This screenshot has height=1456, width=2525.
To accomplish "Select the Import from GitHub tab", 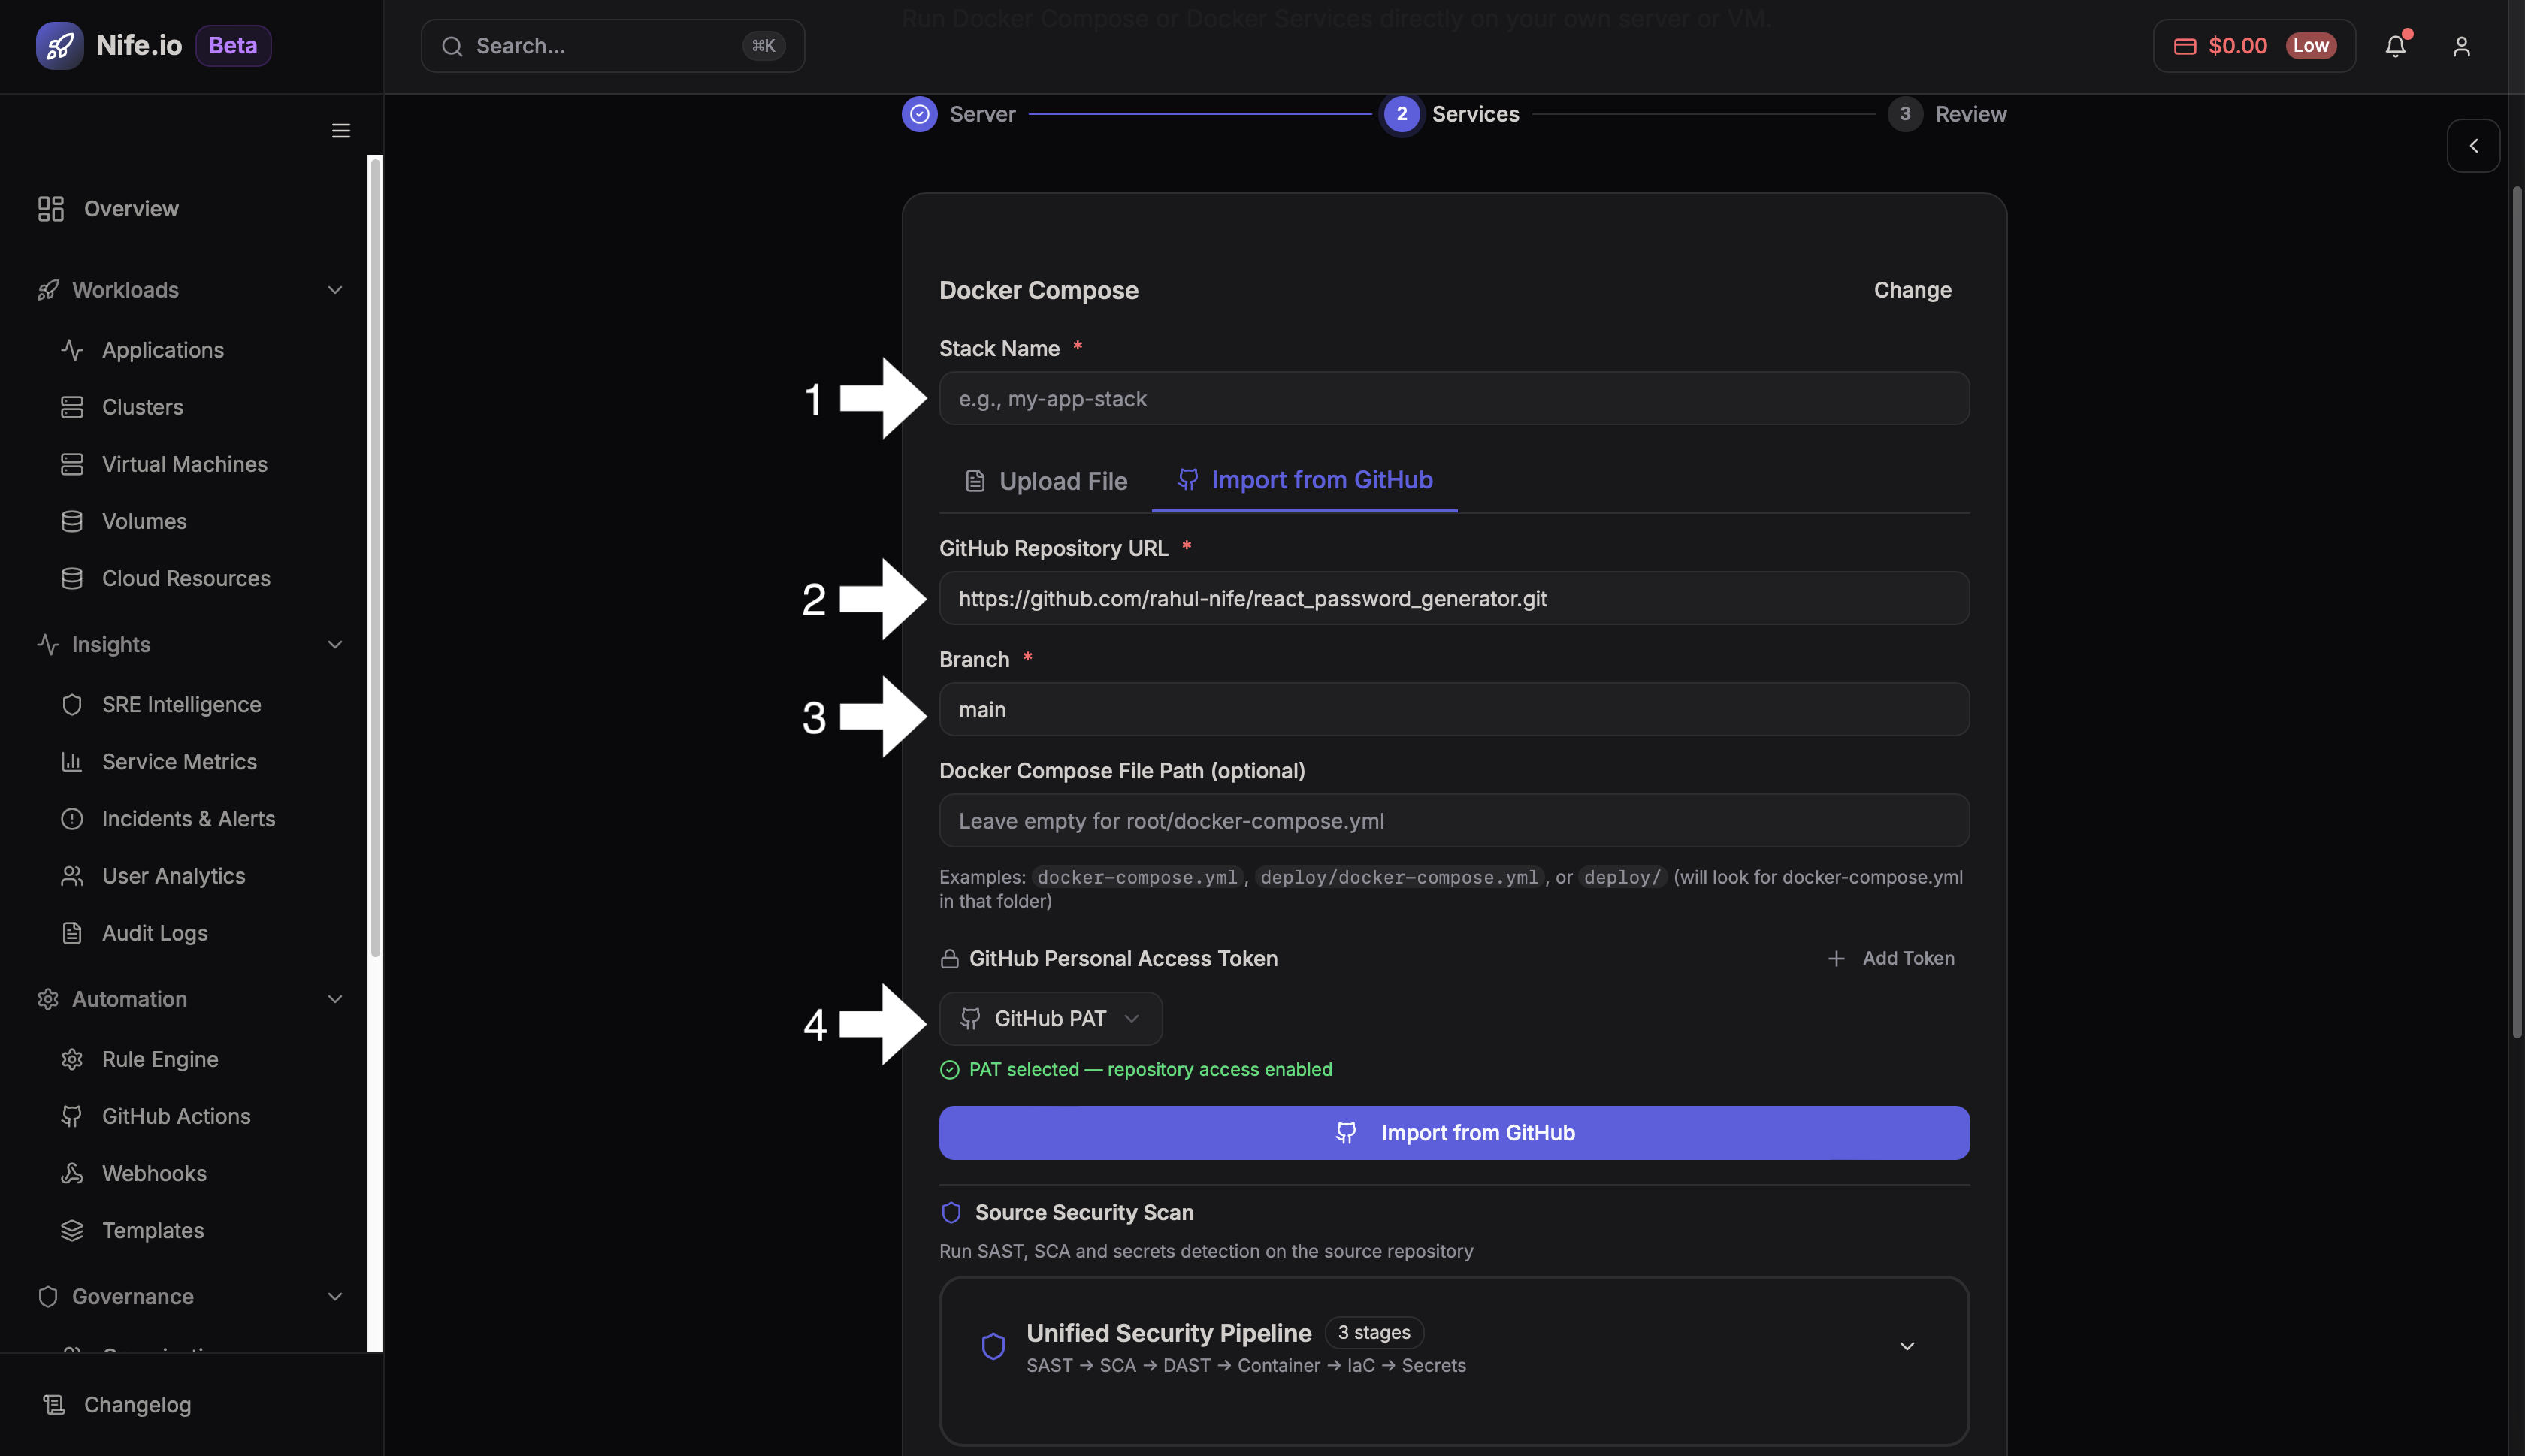I will click(x=1304, y=480).
